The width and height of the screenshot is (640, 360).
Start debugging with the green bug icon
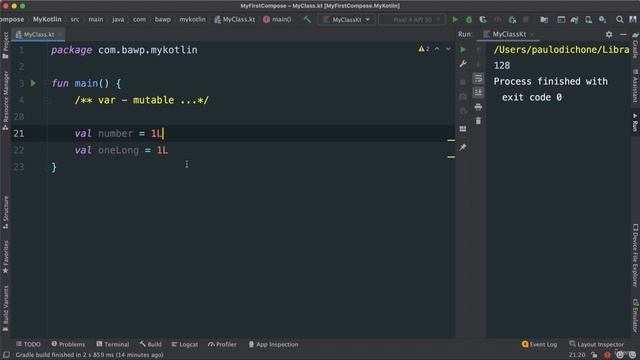coord(469,19)
